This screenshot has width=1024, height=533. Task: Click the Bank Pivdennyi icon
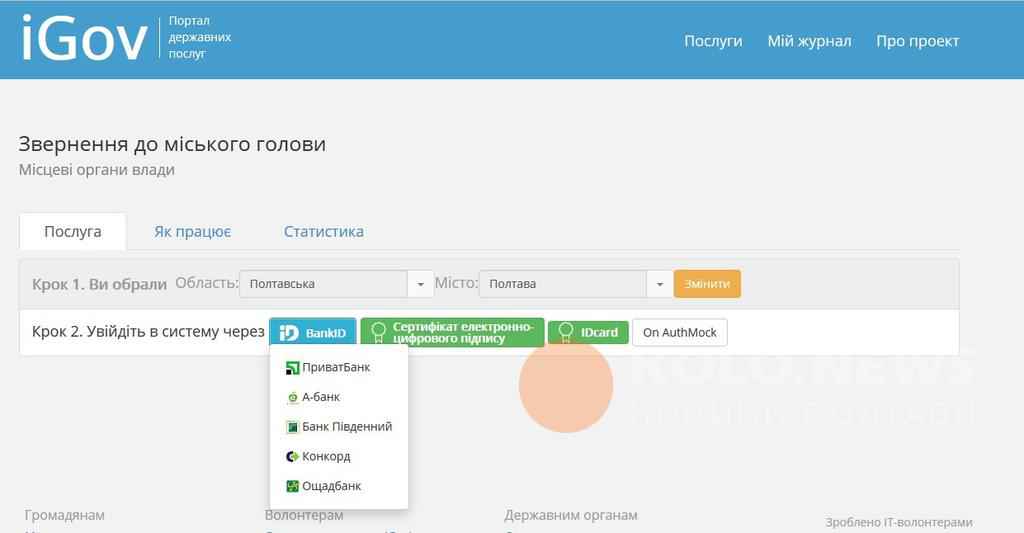pyautogui.click(x=293, y=427)
